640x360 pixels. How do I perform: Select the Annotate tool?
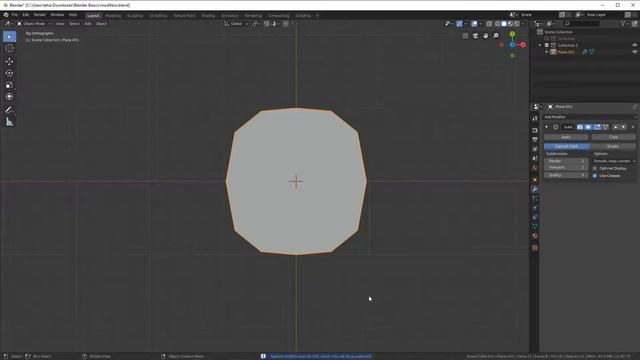[x=9, y=109]
